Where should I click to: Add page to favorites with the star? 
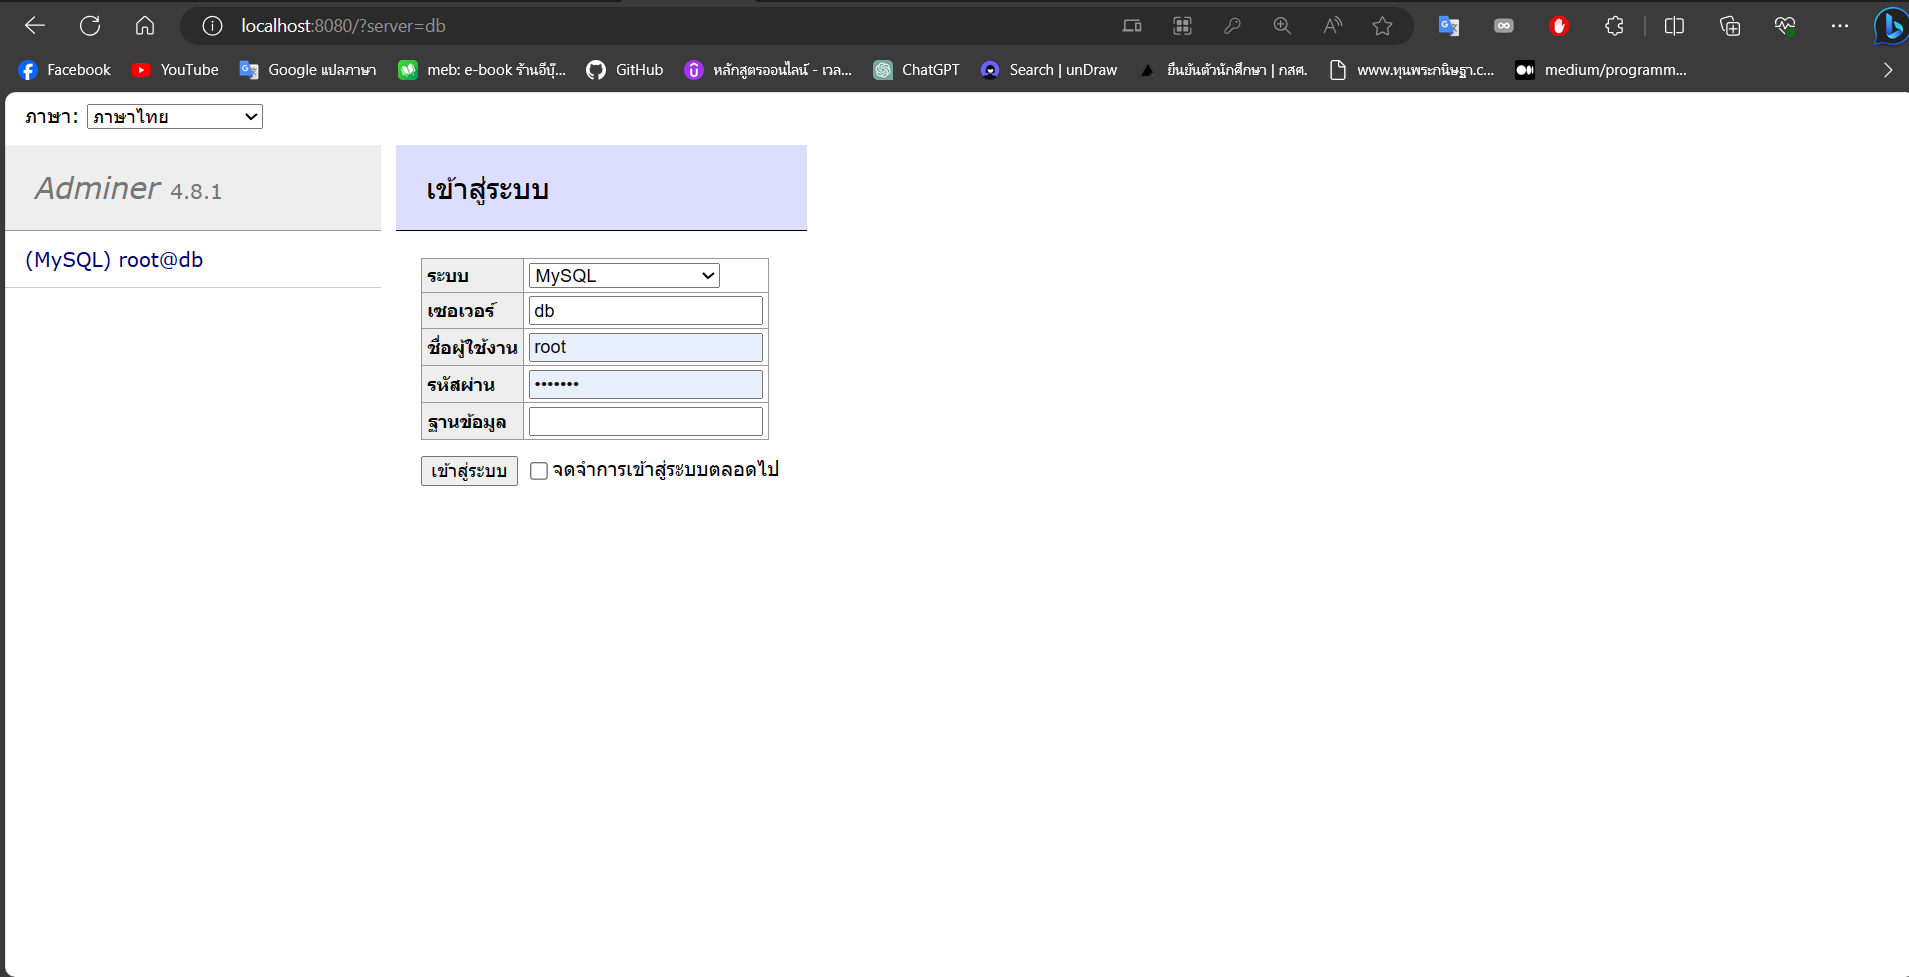tap(1384, 26)
